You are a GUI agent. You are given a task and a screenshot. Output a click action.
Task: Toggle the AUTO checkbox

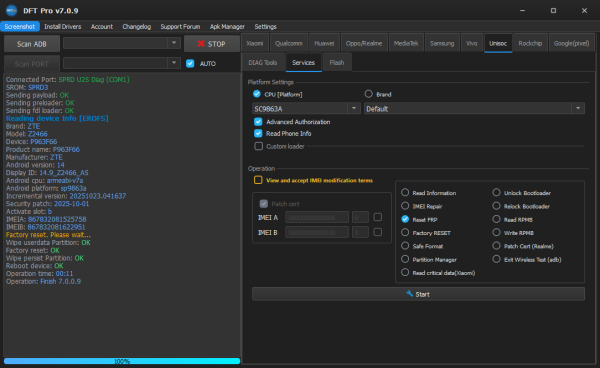[190, 64]
